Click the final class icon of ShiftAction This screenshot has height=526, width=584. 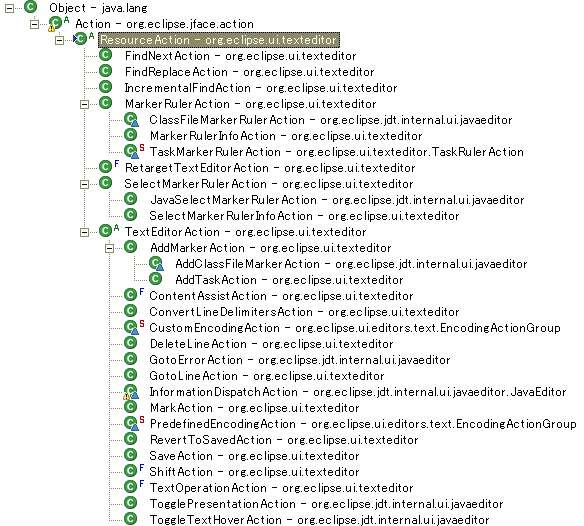click(x=133, y=471)
